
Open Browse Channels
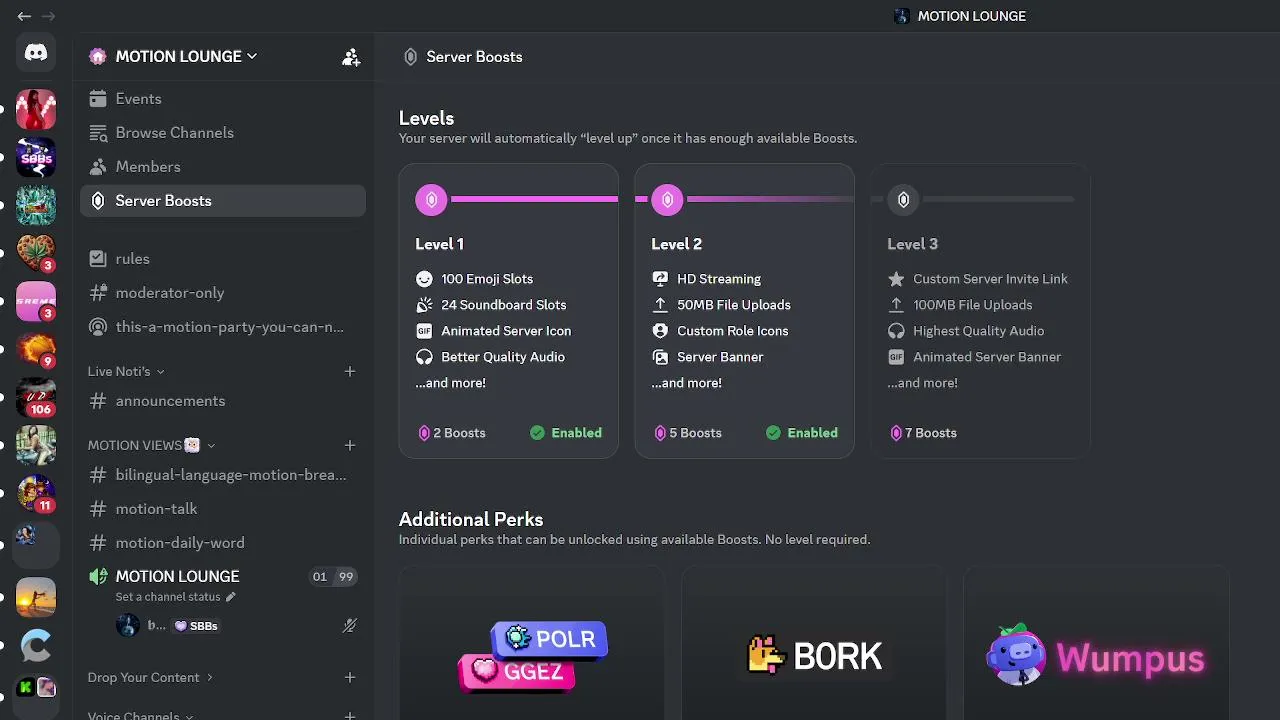223,133
